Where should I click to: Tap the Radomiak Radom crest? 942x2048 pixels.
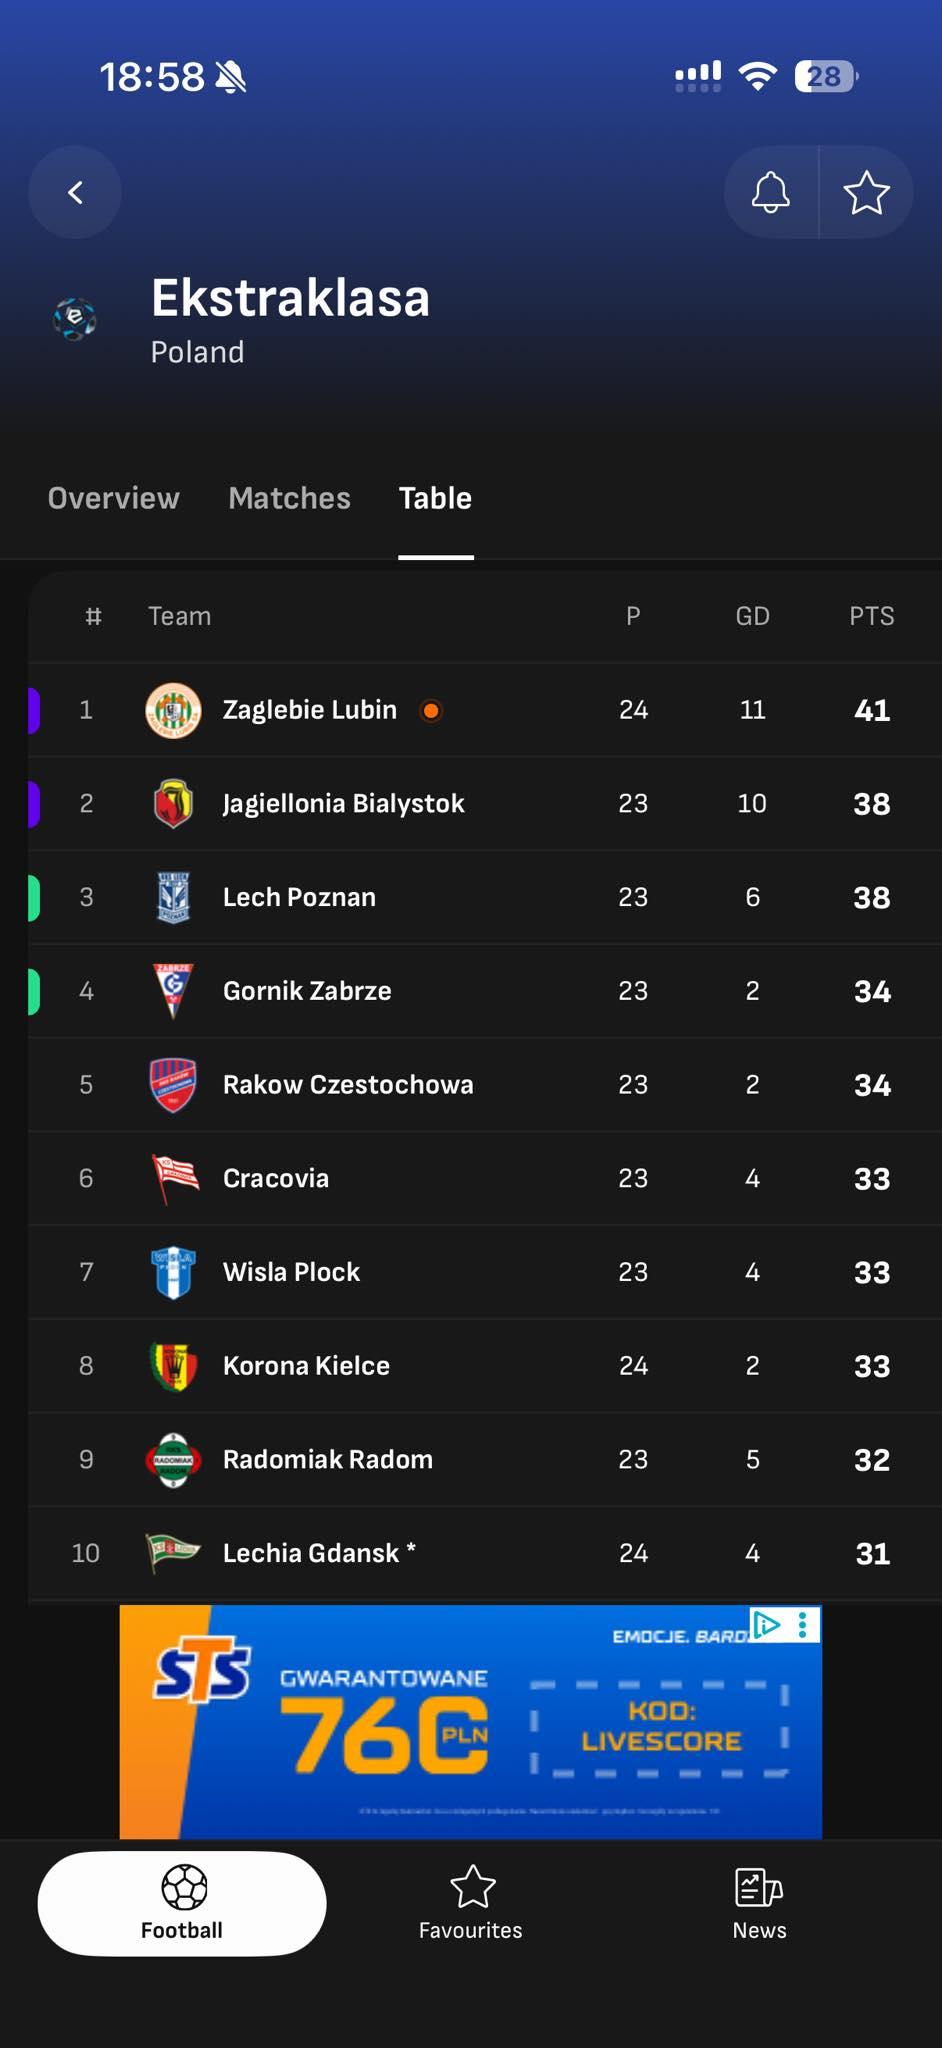(173, 1460)
